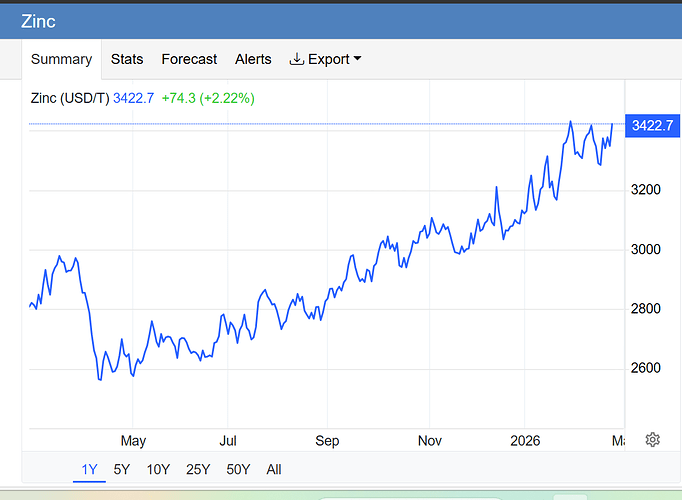Screen dimensions: 682x500
Task: Select the Alerts tab
Action: pyautogui.click(x=253, y=59)
